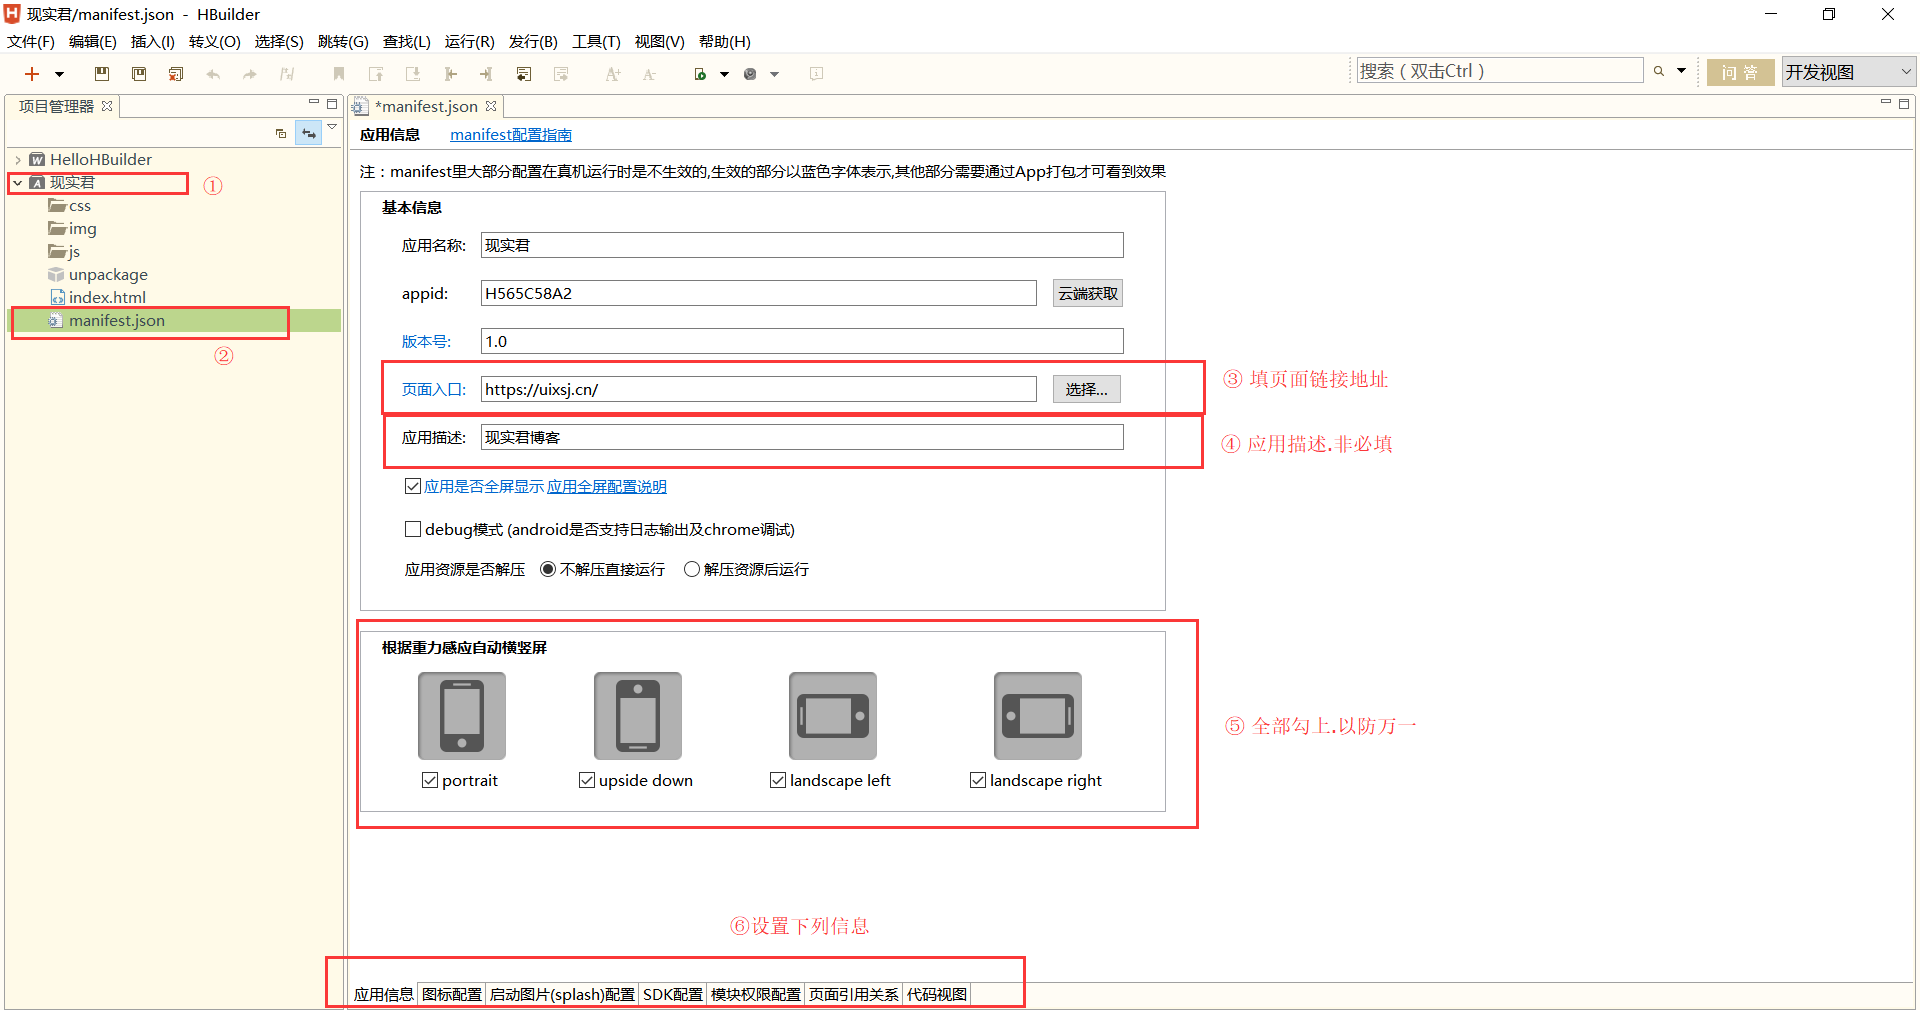Open the 工具(T) menu
The width and height of the screenshot is (1920, 1010).
pos(596,42)
